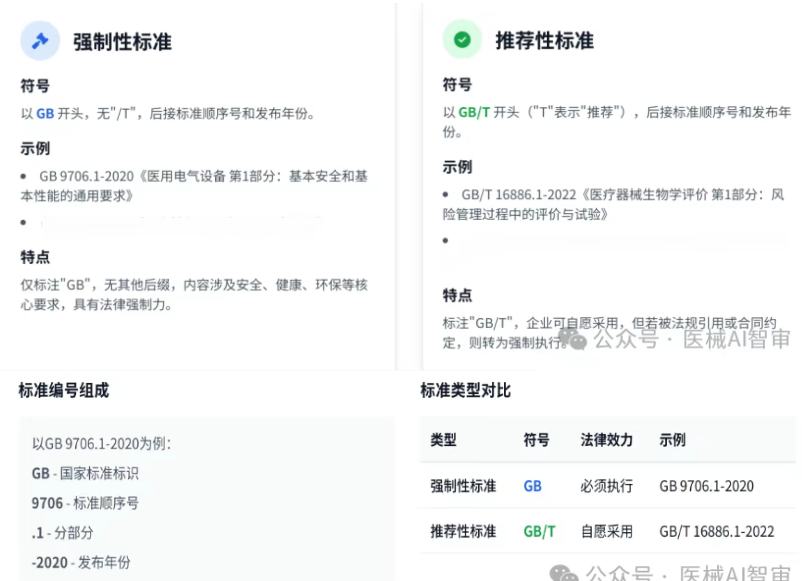Expand the 标准编号组成 section
Image resolution: width=807 pixels, height=581 pixels.
point(63,390)
